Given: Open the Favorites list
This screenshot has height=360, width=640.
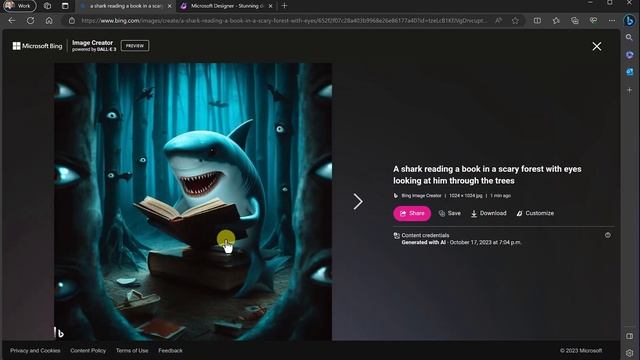Looking at the screenshot, I should click(x=556, y=20).
